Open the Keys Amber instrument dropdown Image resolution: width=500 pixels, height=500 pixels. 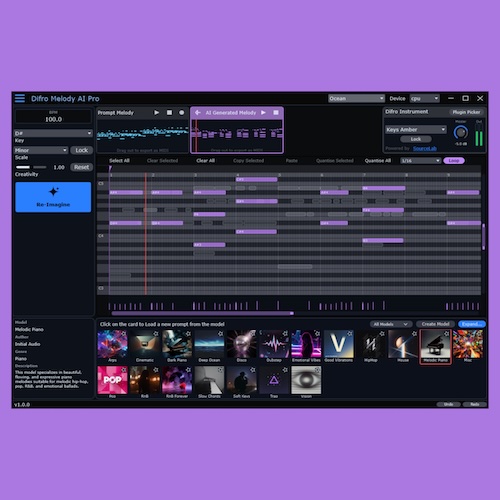[416, 129]
